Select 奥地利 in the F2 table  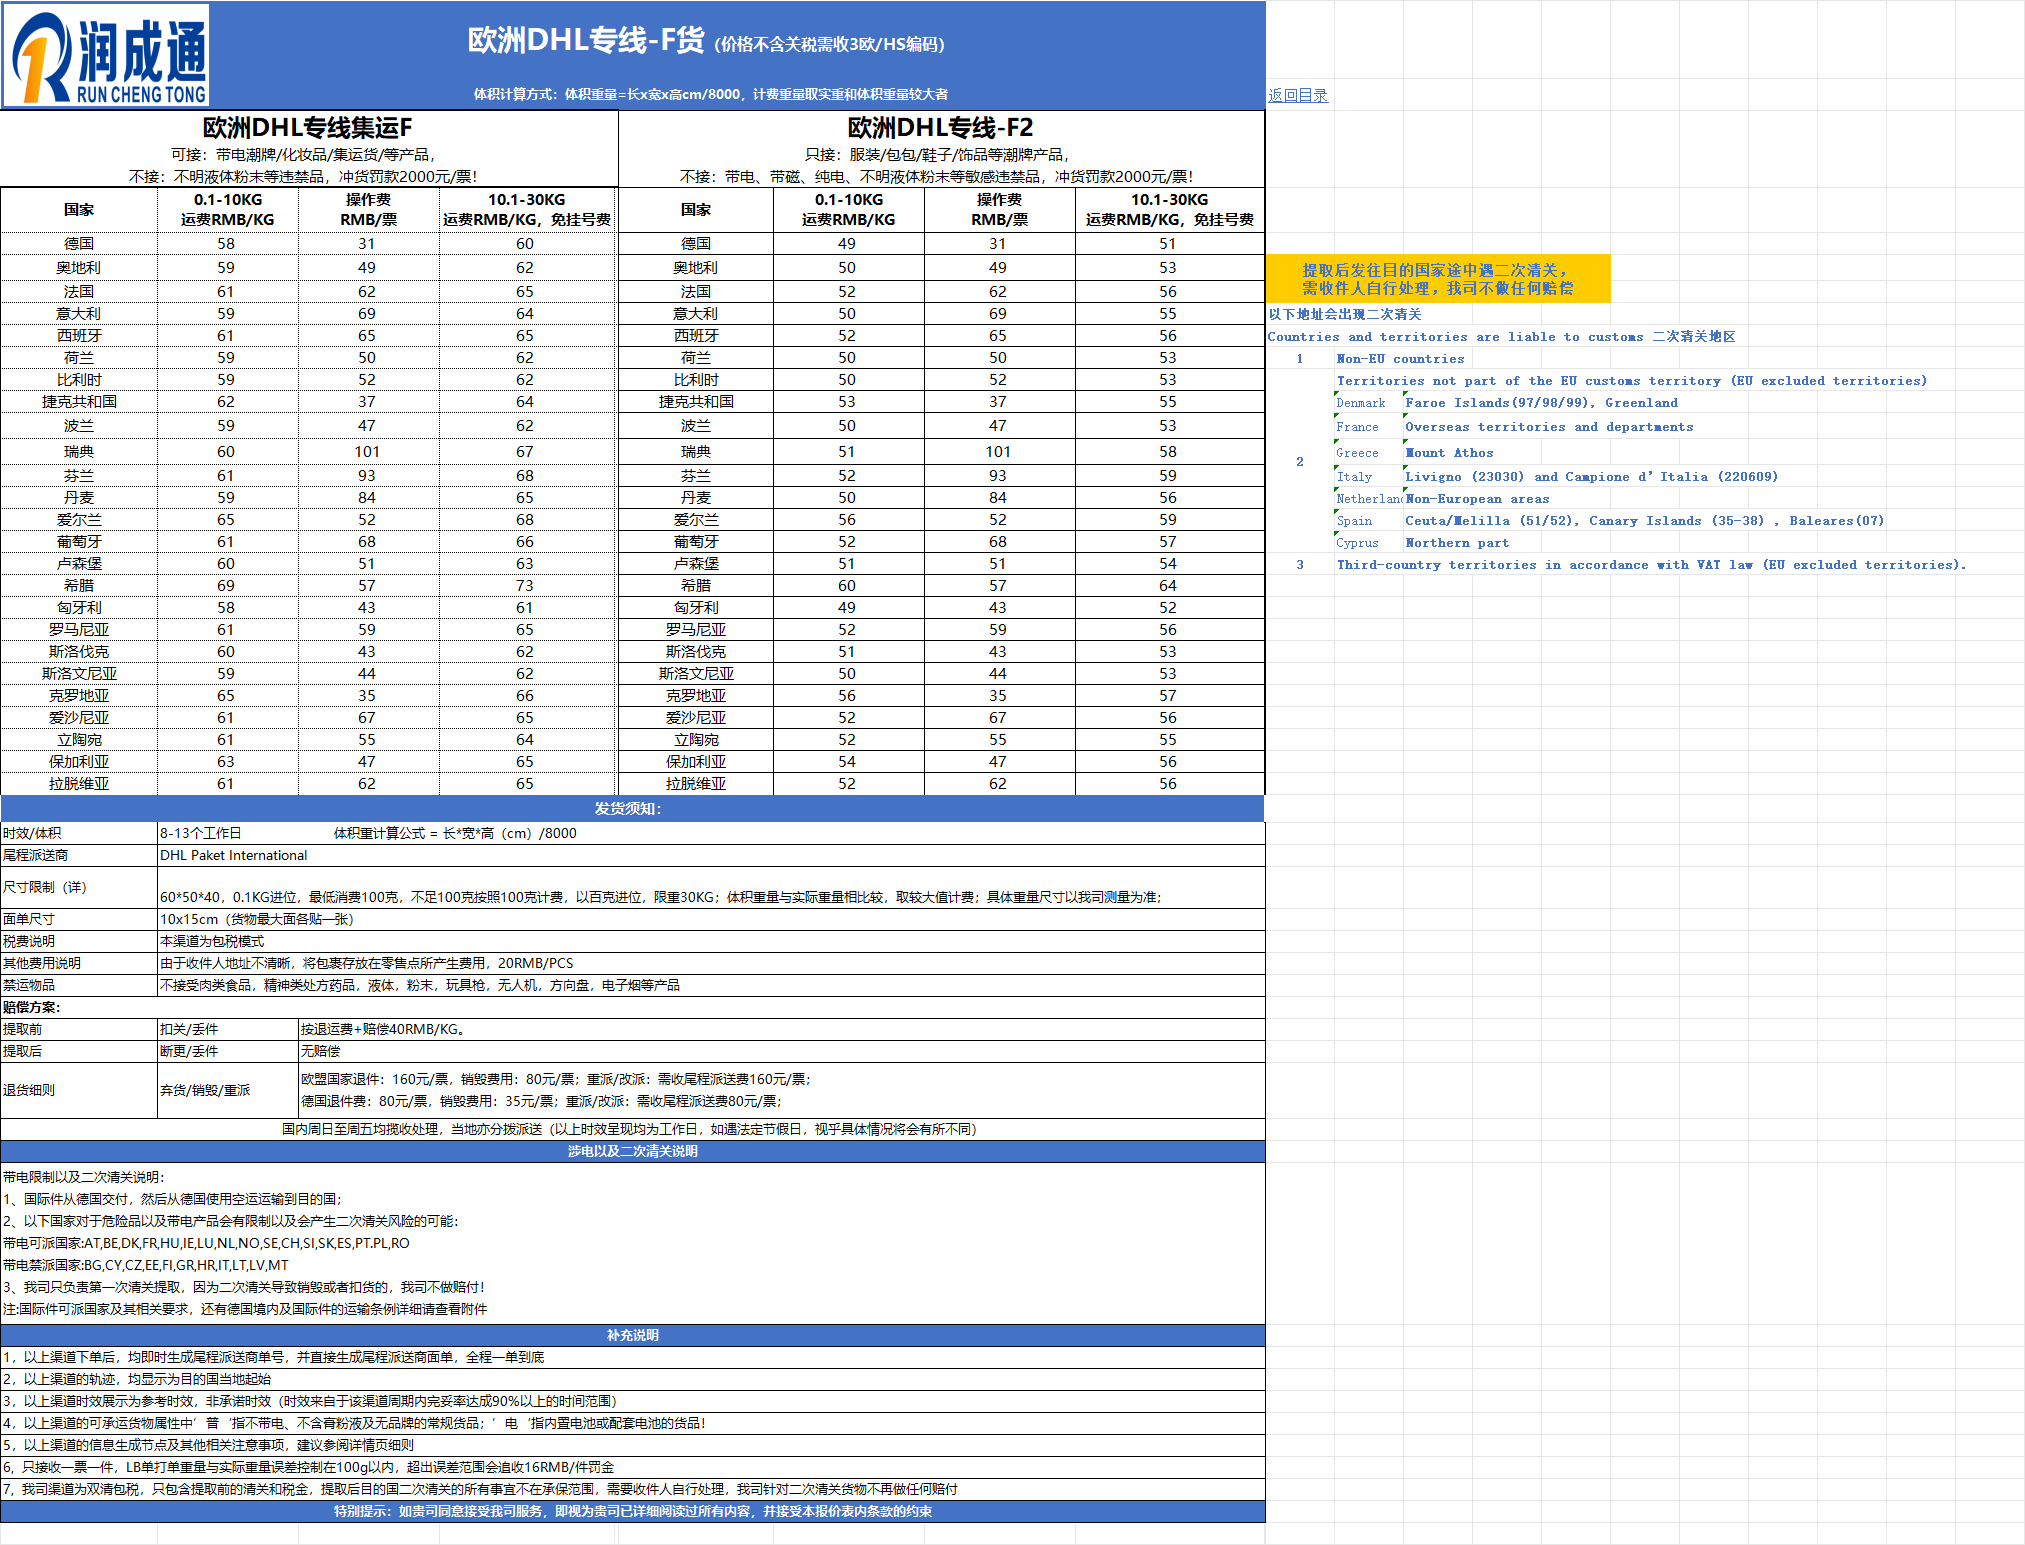point(696,268)
